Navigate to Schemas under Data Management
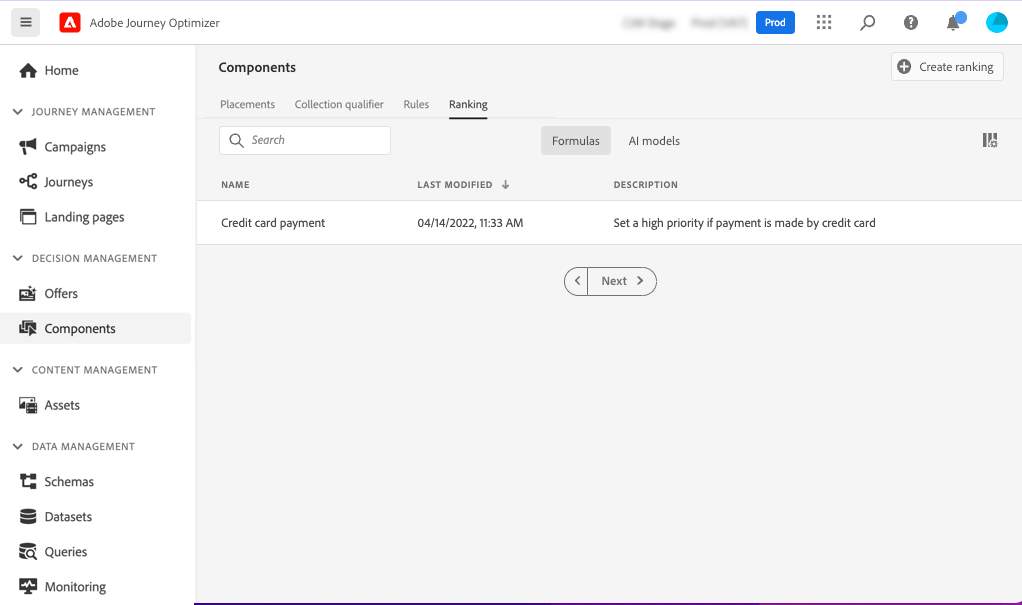This screenshot has height=605, width=1022. [70, 481]
